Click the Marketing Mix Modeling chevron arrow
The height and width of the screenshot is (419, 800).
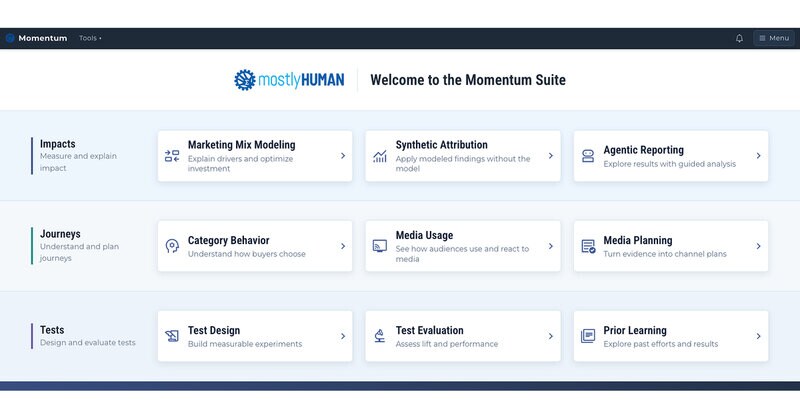[343, 156]
